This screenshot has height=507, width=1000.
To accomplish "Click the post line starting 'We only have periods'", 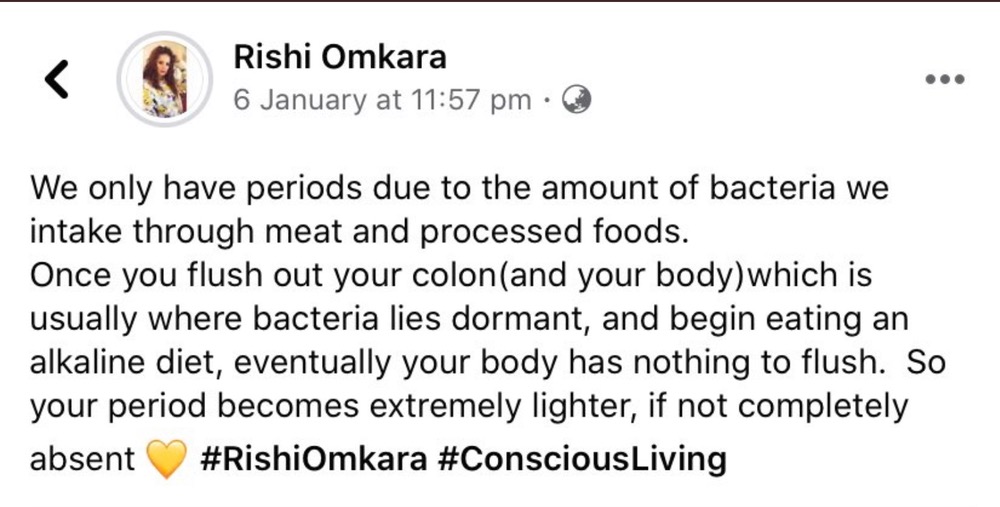I will click(x=459, y=189).
